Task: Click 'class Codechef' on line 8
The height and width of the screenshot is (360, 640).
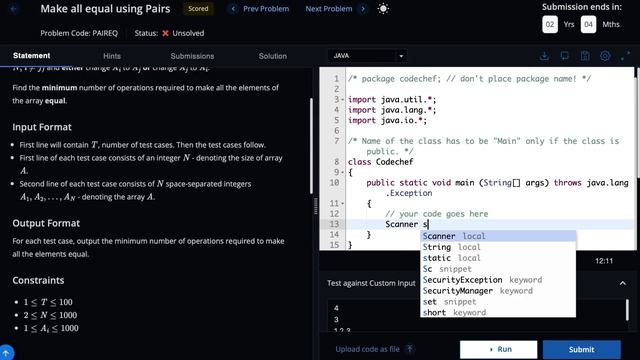Action: point(380,162)
